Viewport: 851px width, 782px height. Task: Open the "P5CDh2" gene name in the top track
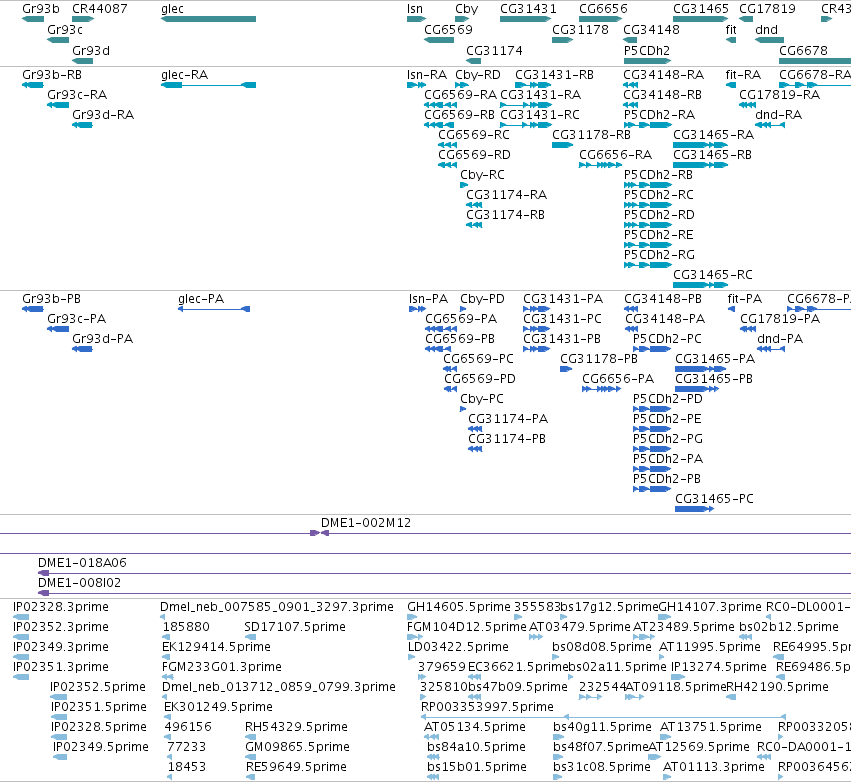coord(647,50)
